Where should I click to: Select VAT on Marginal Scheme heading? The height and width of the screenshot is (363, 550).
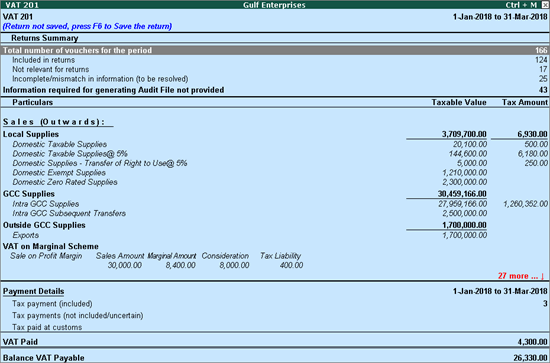point(51,246)
